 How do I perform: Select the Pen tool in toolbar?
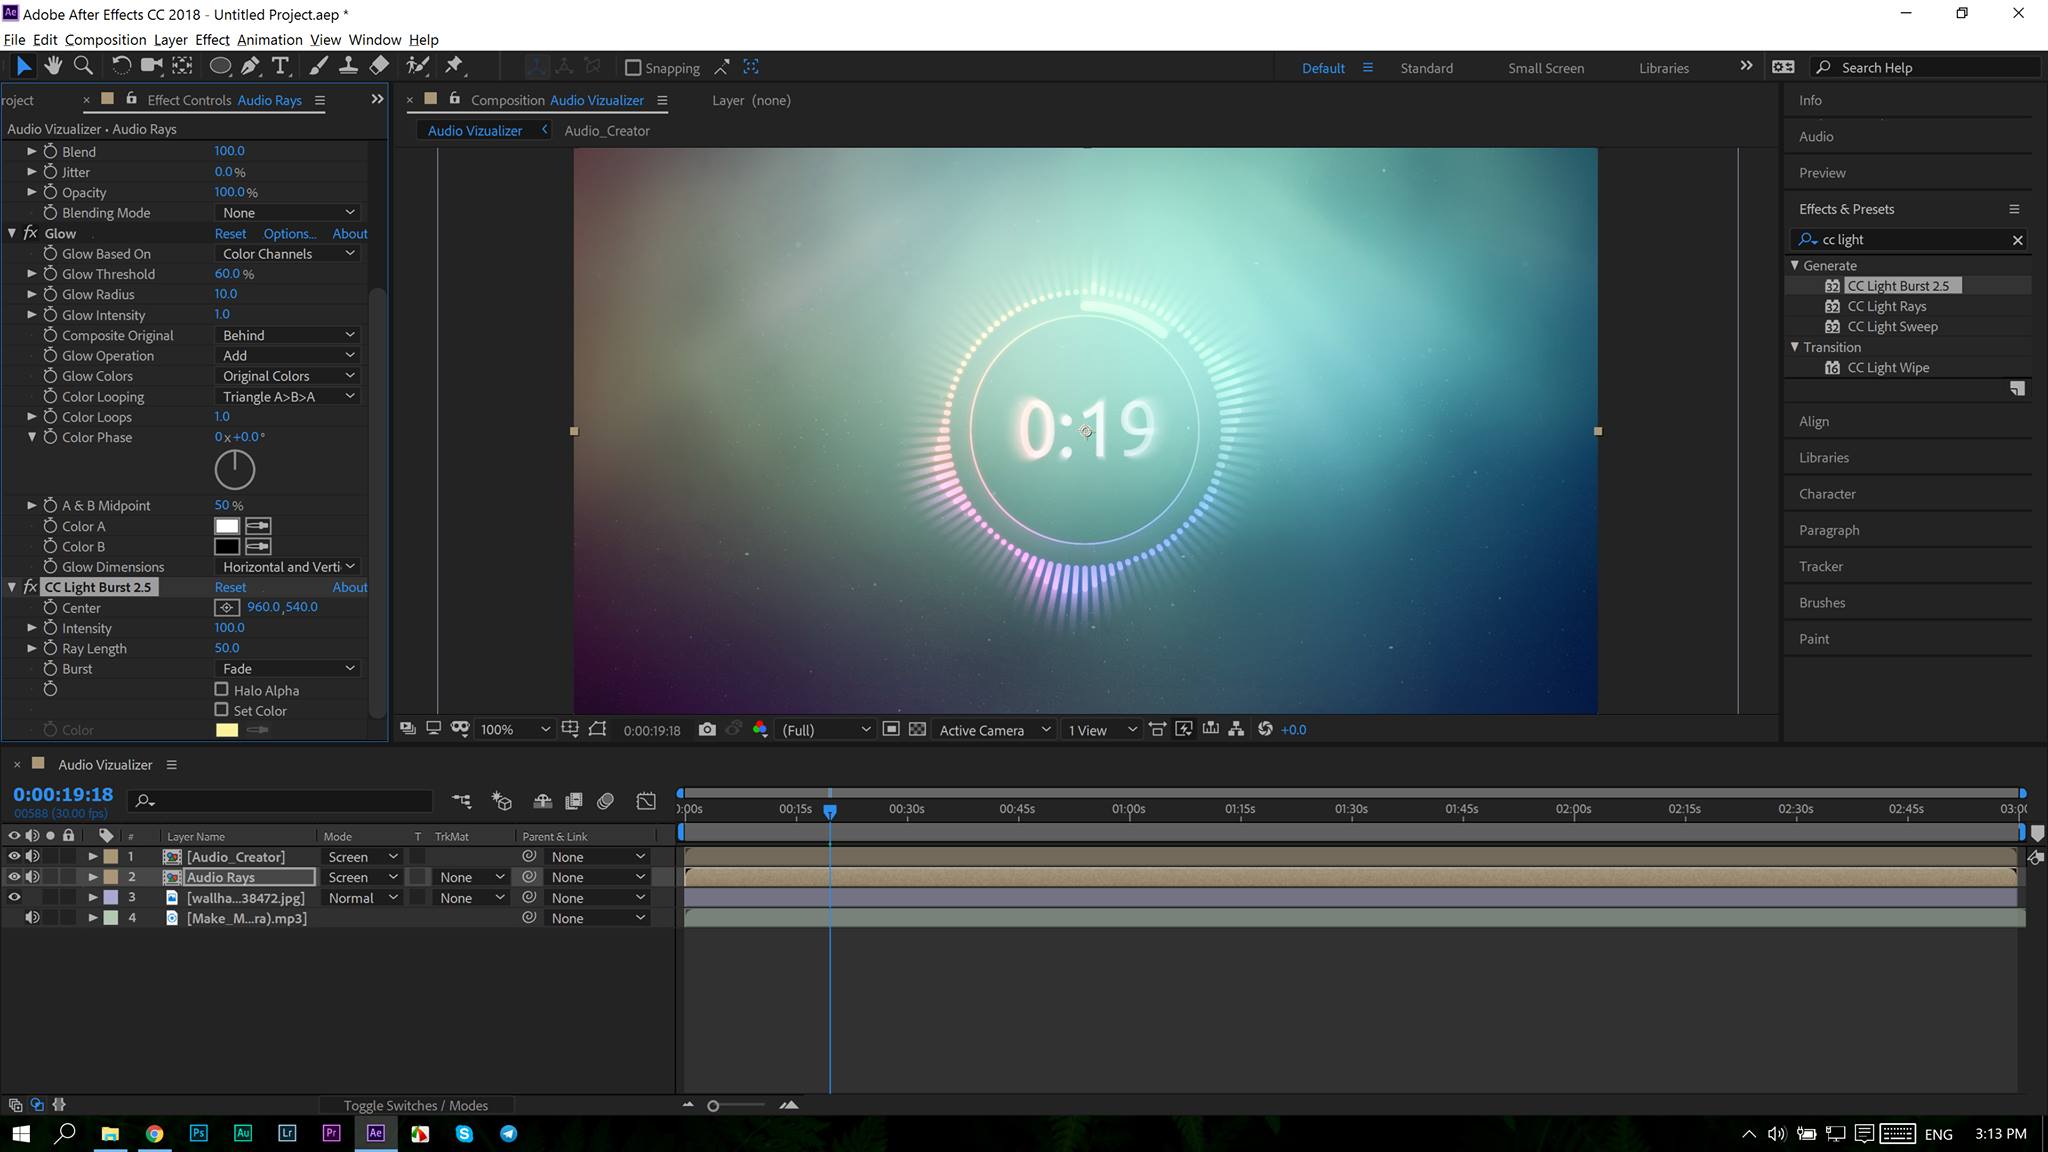coord(250,66)
